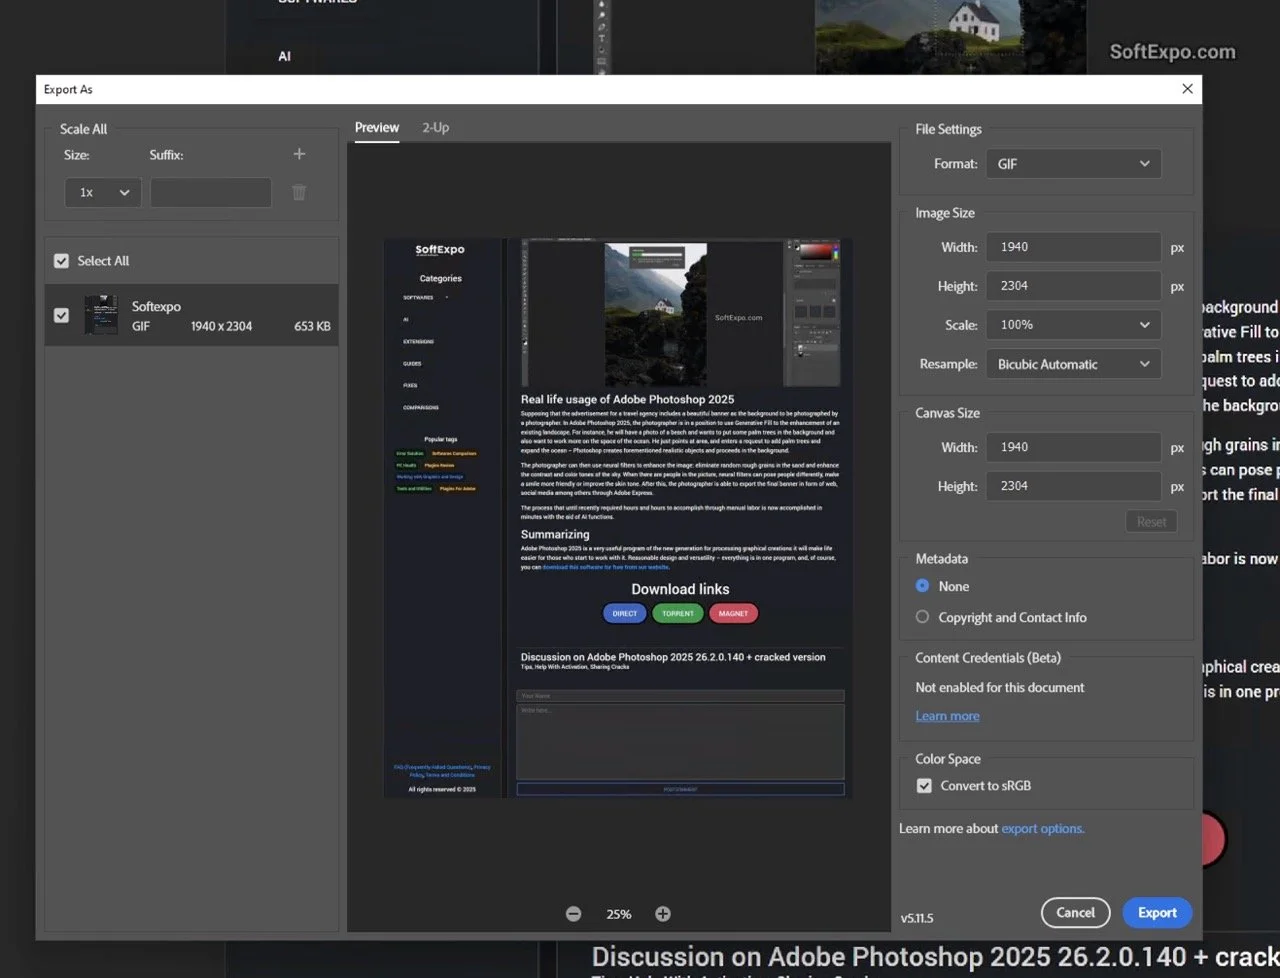1280x978 pixels.
Task: Click the Cancel button
Action: pyautogui.click(x=1075, y=912)
